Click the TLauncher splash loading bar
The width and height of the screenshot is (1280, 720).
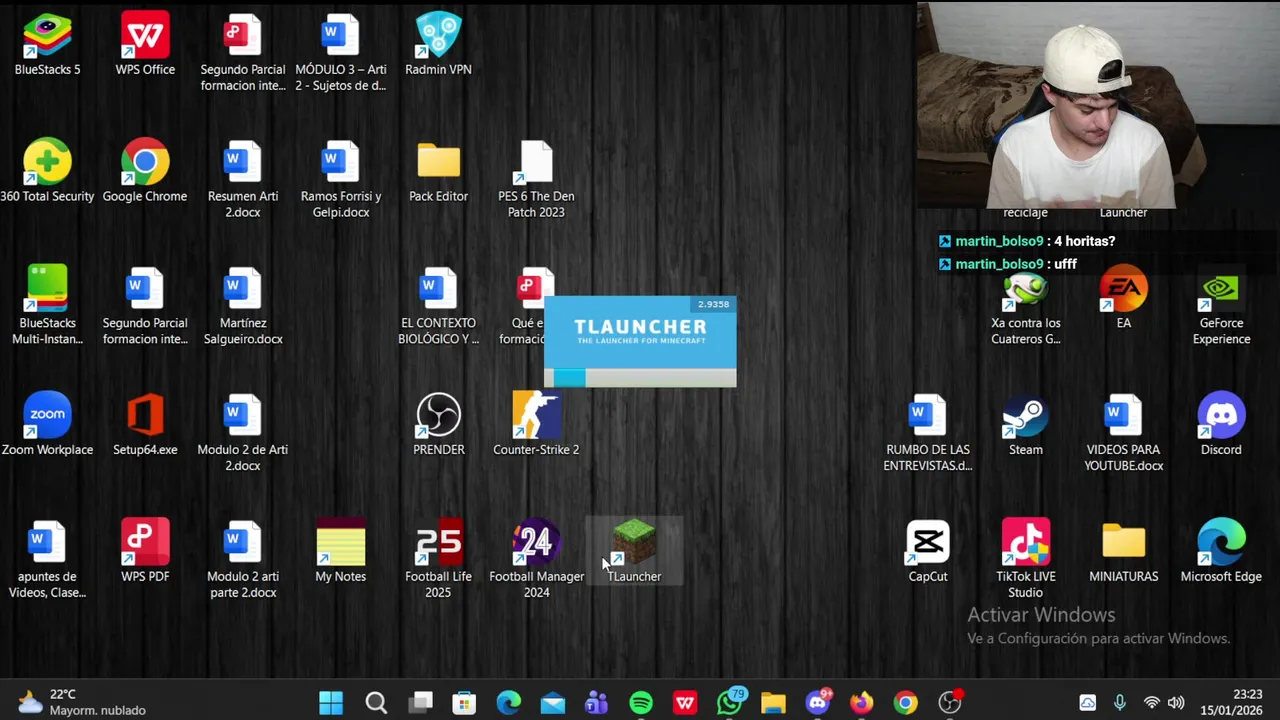tap(640, 377)
